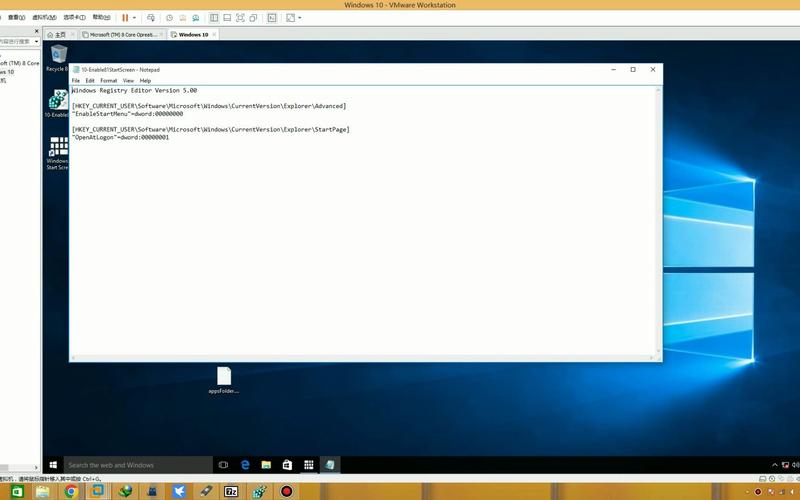Switch to VMware Unity mode
Image resolution: width=800 pixels, height=500 pixels.
click(253, 17)
